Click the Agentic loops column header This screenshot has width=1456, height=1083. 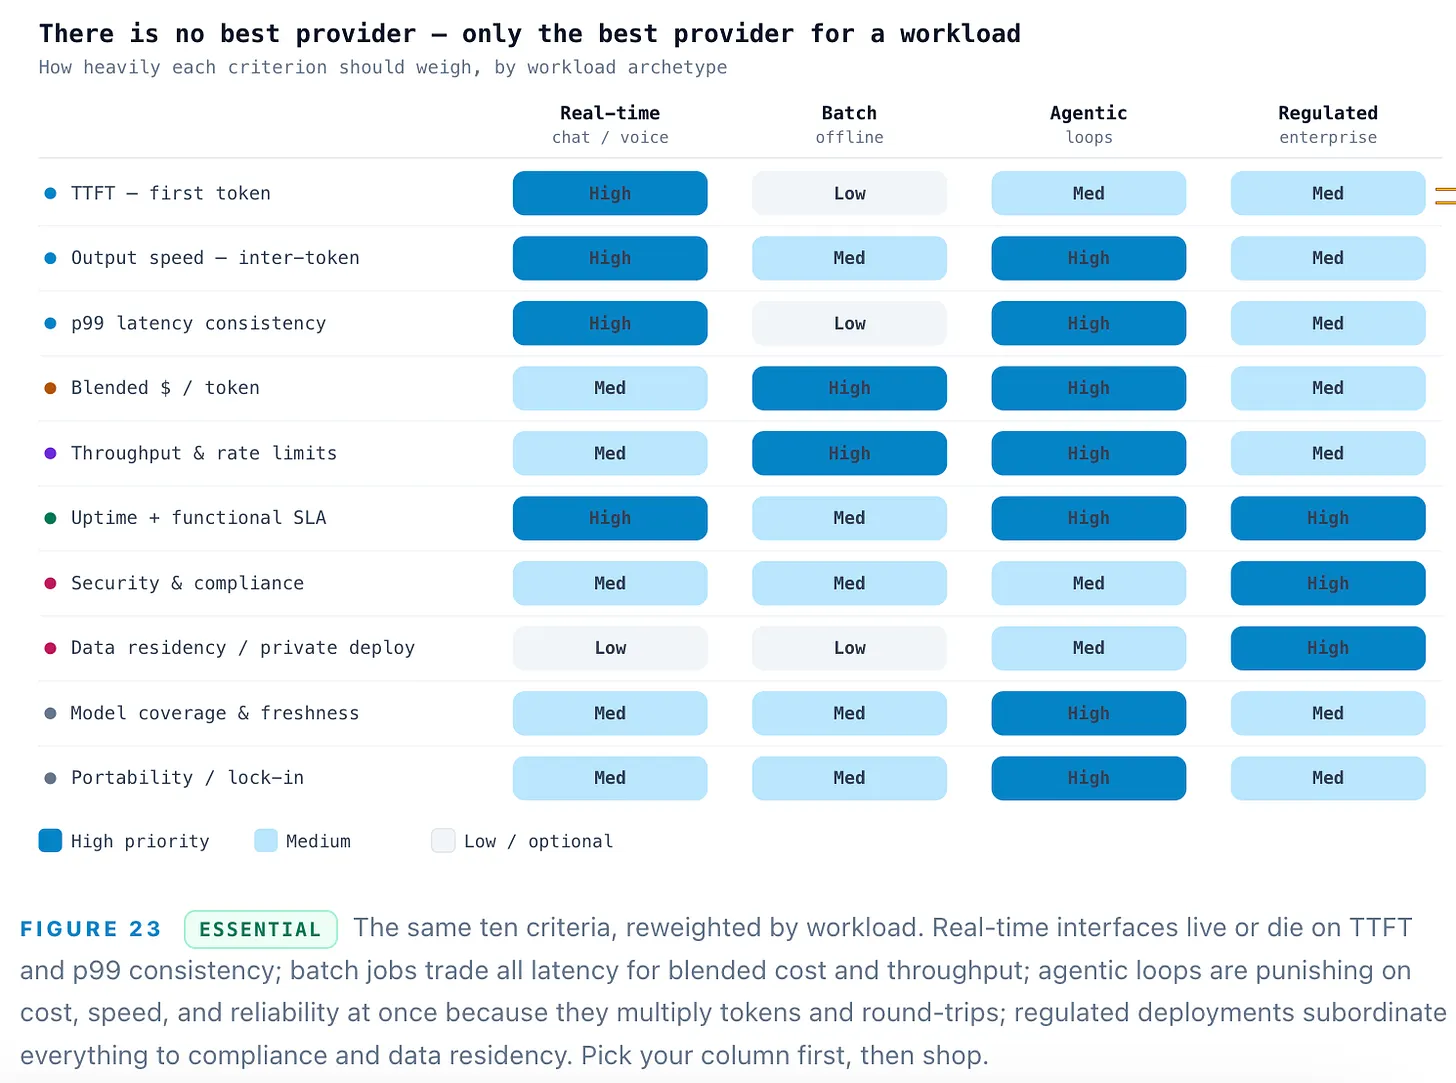tap(1089, 125)
